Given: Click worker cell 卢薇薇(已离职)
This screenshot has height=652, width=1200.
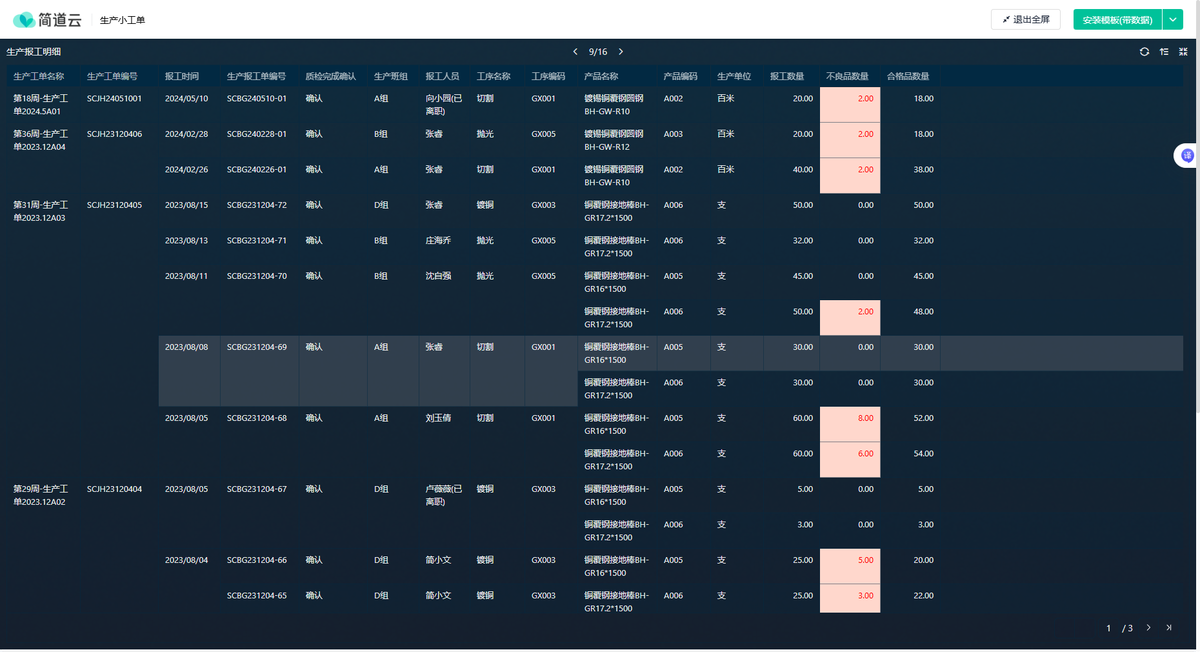Looking at the screenshot, I should (x=444, y=495).
